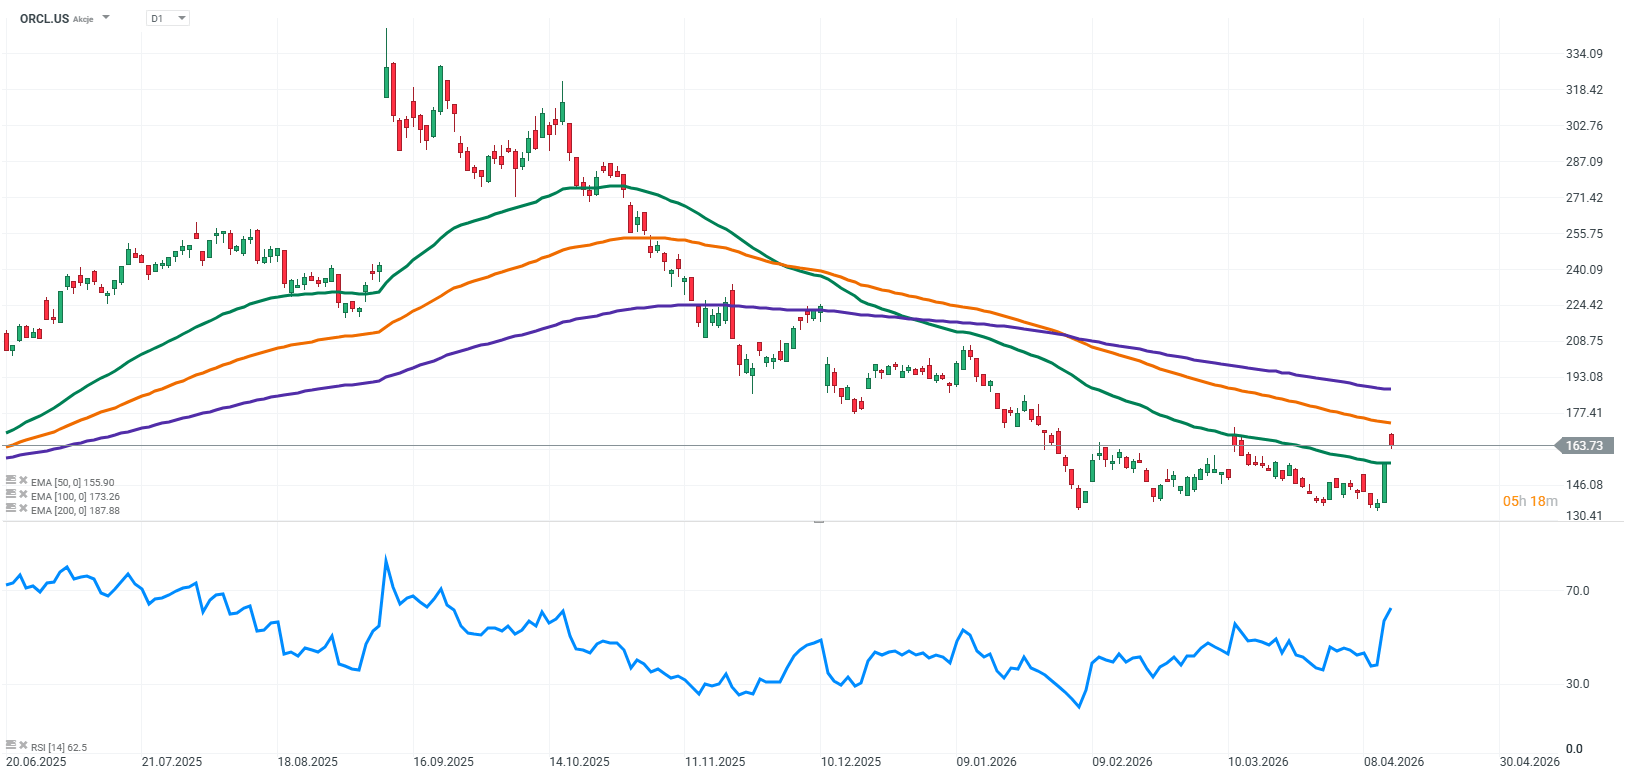Open settings icon for RSI 14 indicator
The width and height of the screenshot is (1626, 779).
click(11, 746)
